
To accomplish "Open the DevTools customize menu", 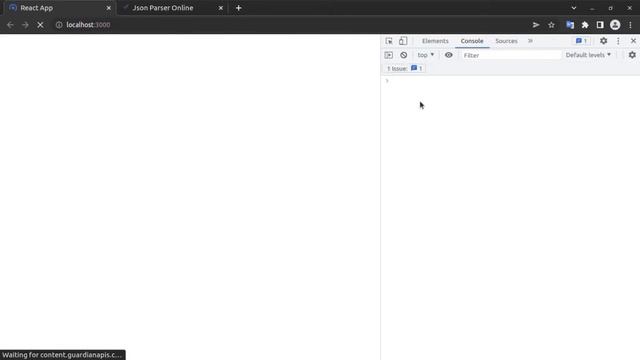I will 618,41.
